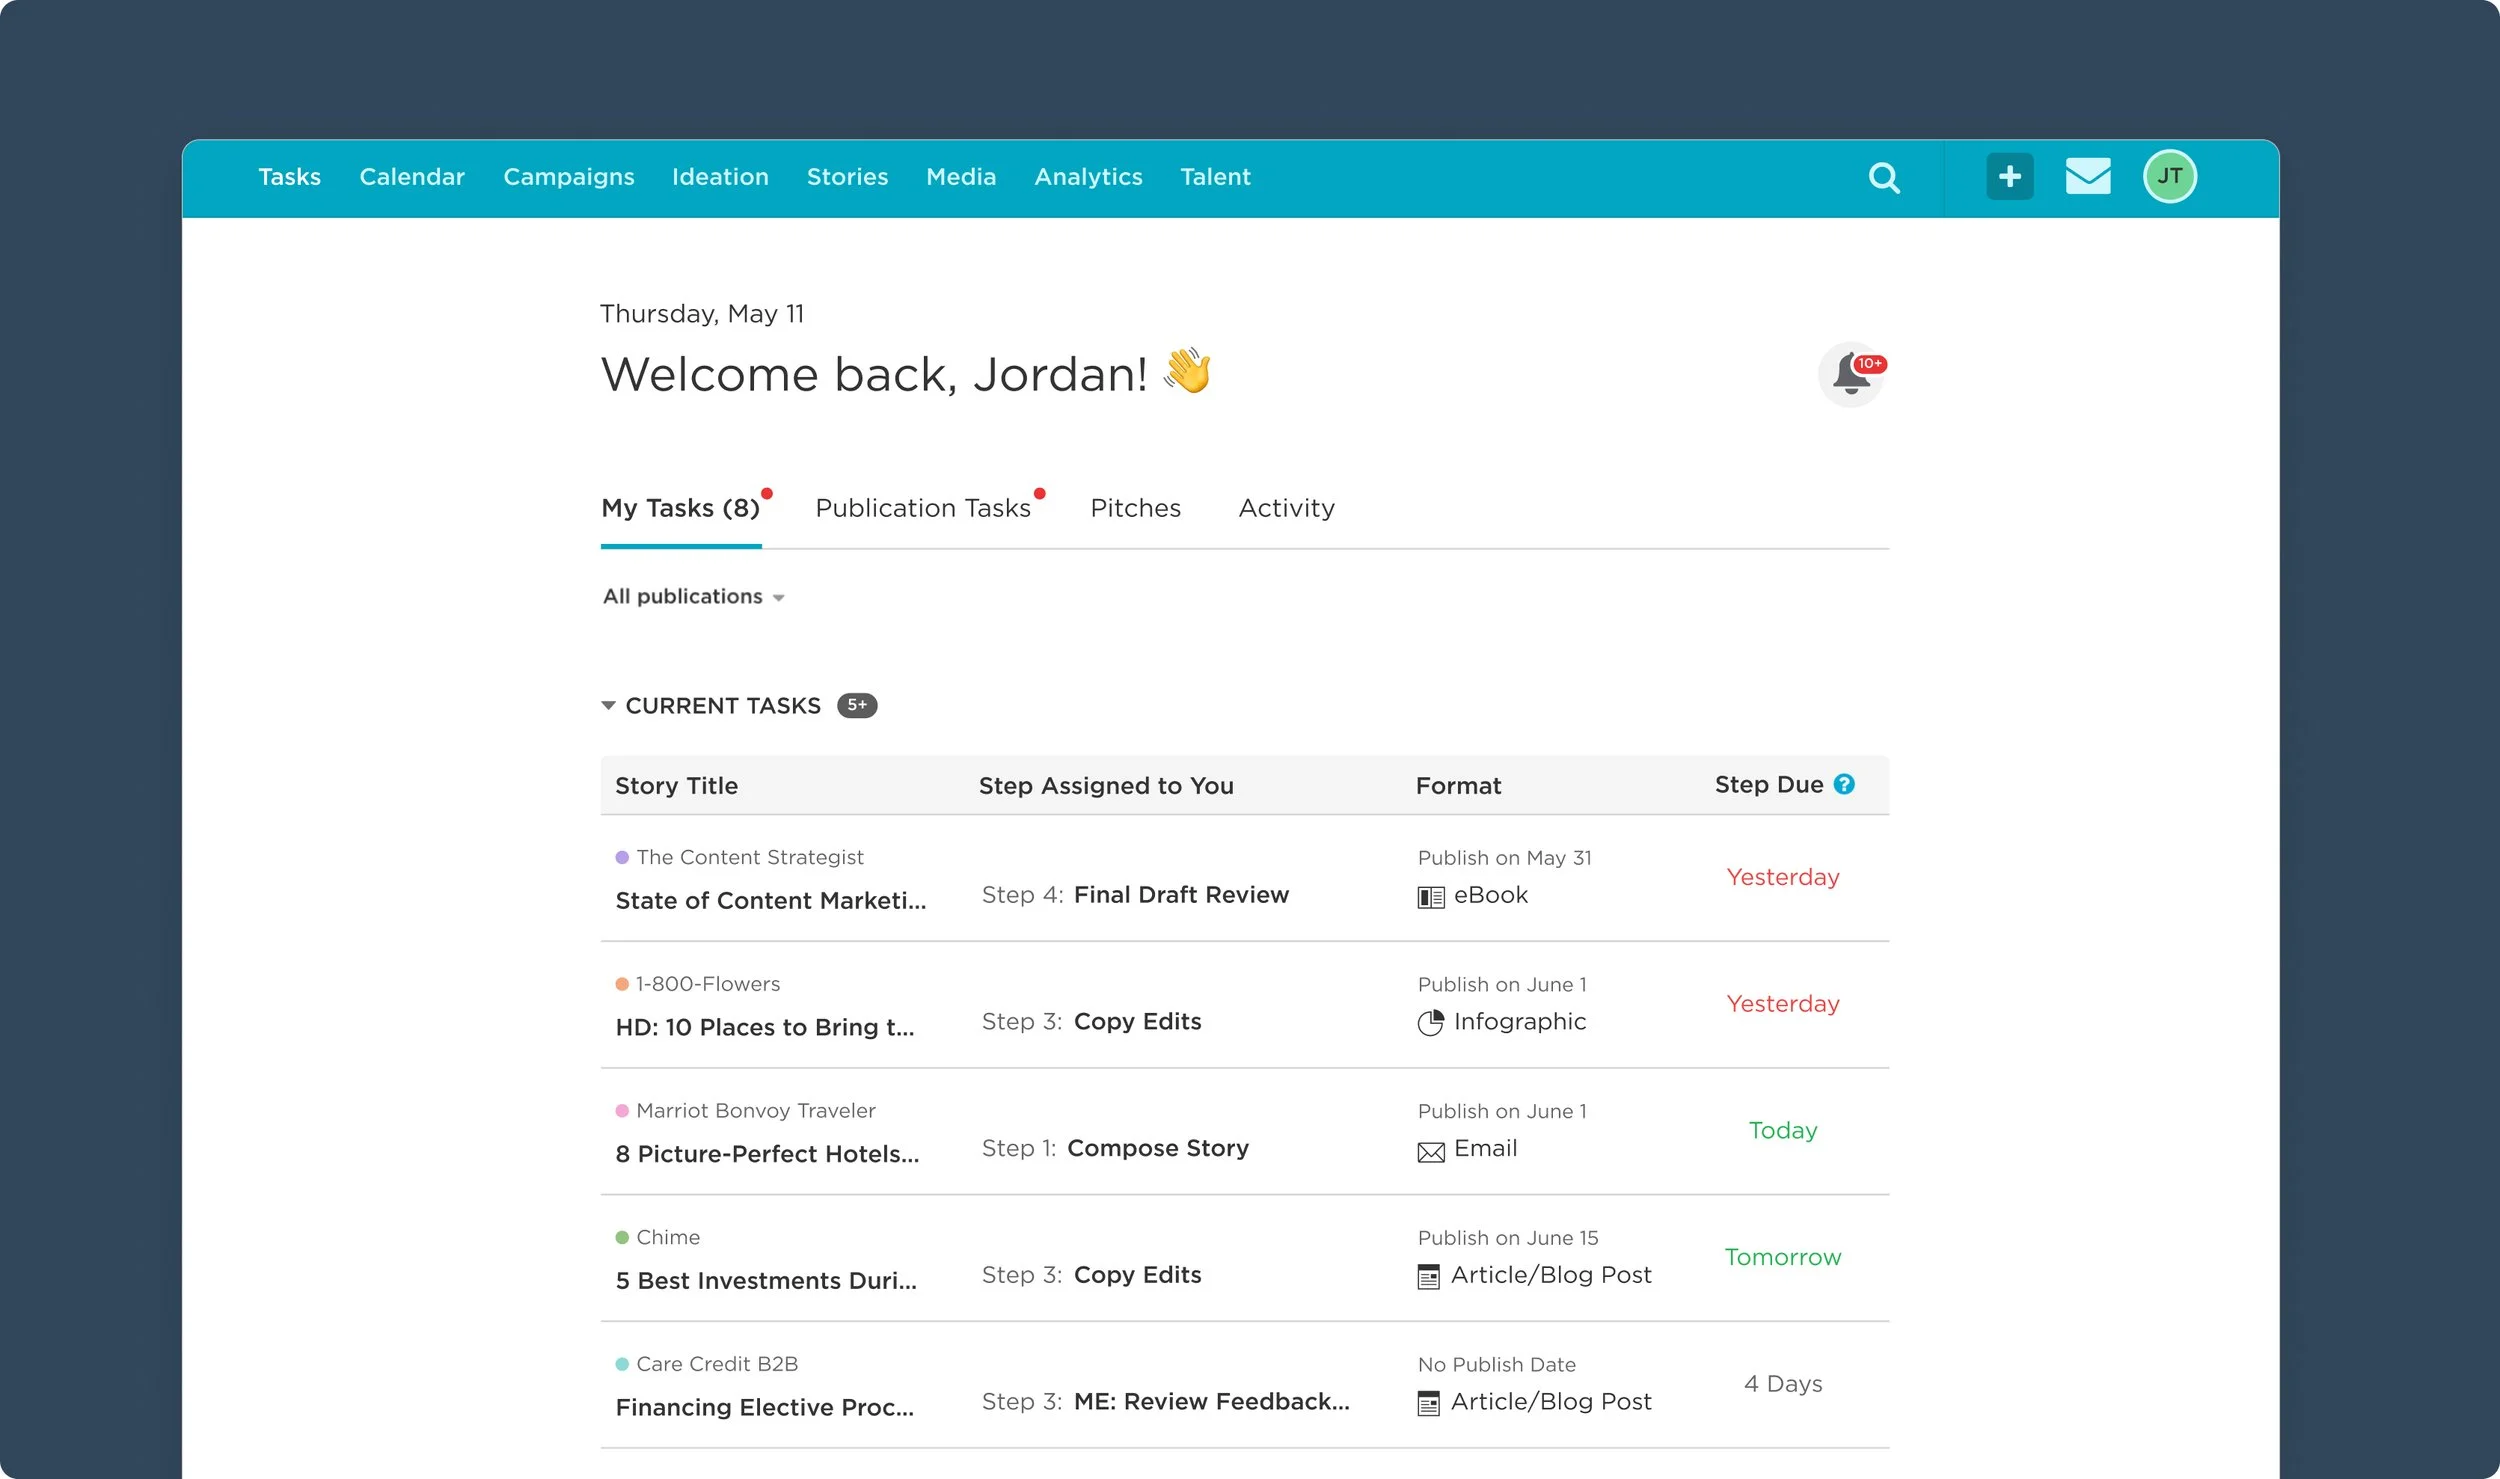Open the State of Content Marketing story
Screen dimensions: 2500x1479
[x=770, y=901]
